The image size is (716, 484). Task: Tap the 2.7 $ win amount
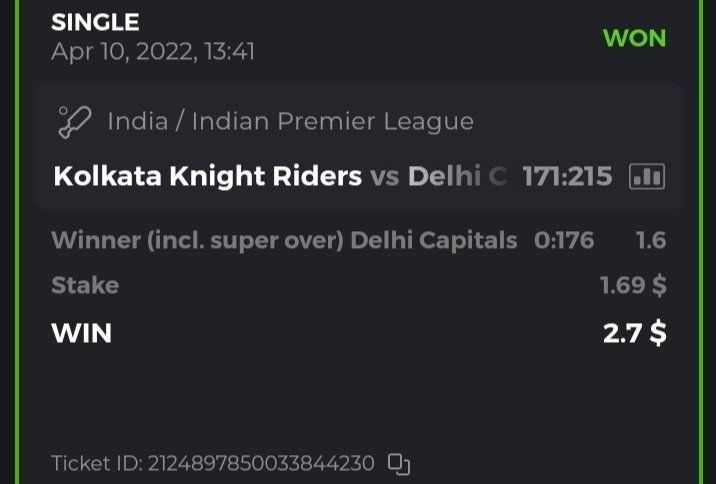tap(634, 333)
